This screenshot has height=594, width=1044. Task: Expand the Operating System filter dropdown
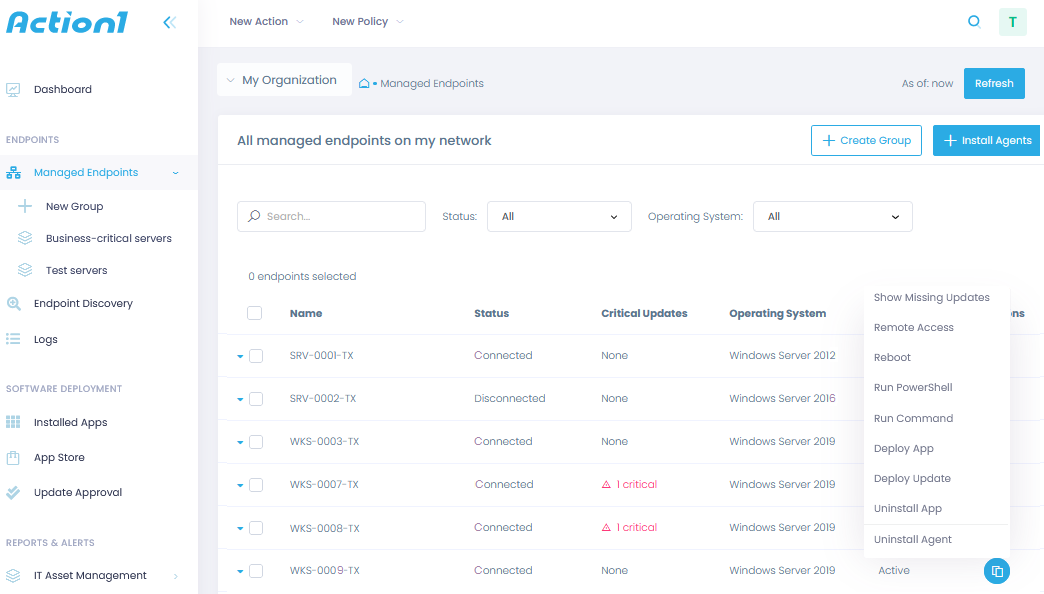click(x=832, y=216)
